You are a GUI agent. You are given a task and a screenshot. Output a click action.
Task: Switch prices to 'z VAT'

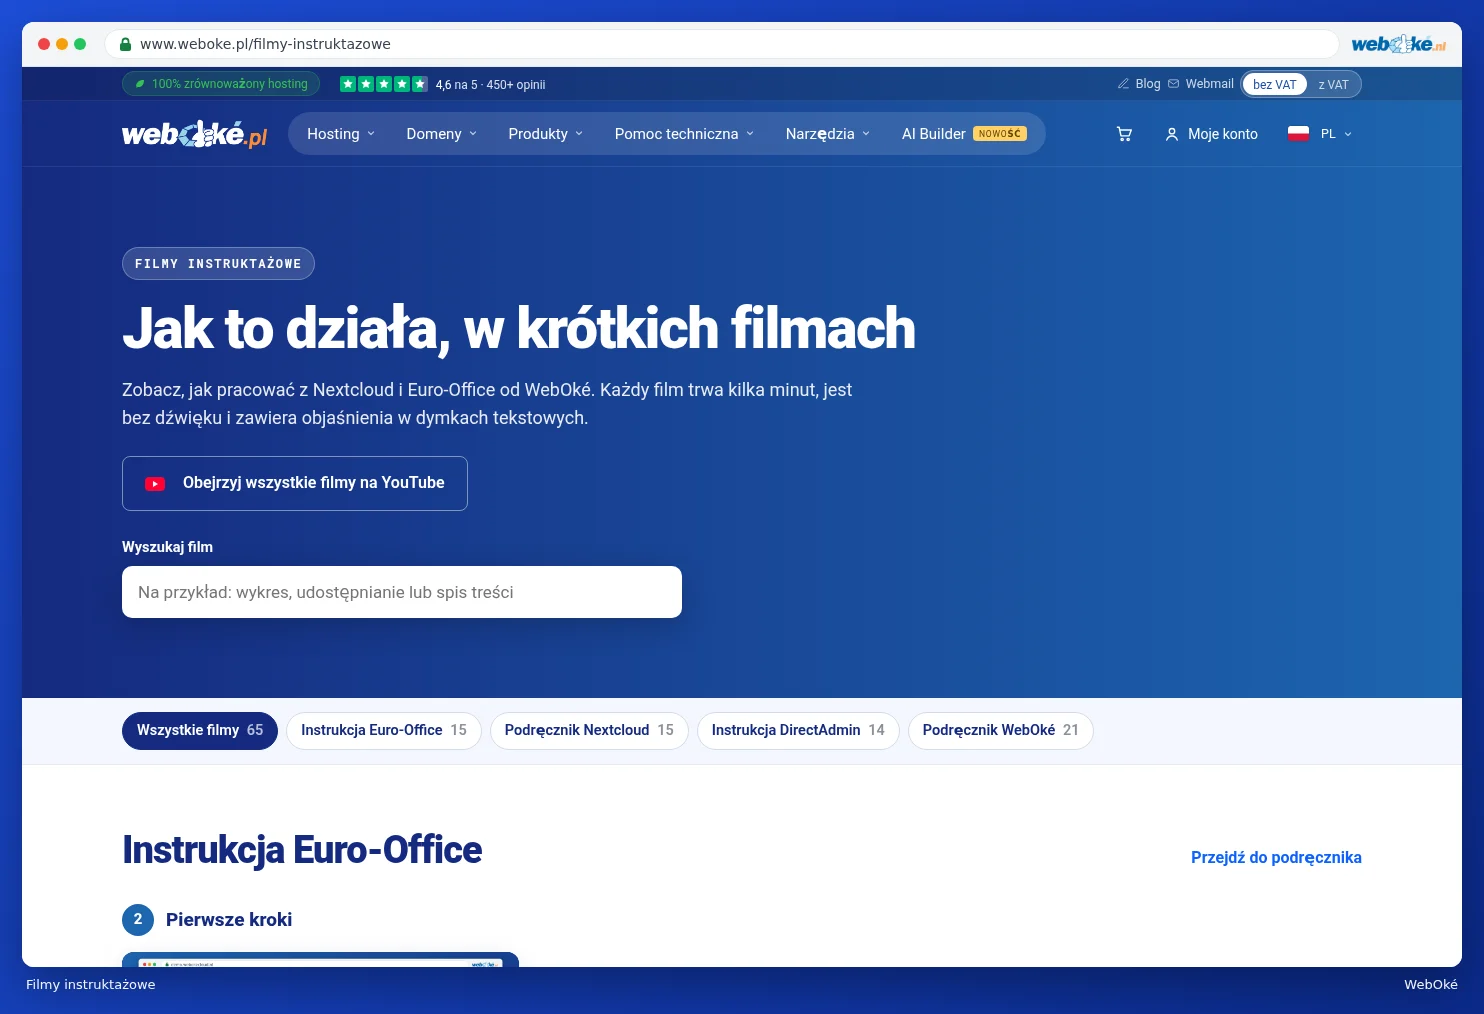(x=1333, y=84)
